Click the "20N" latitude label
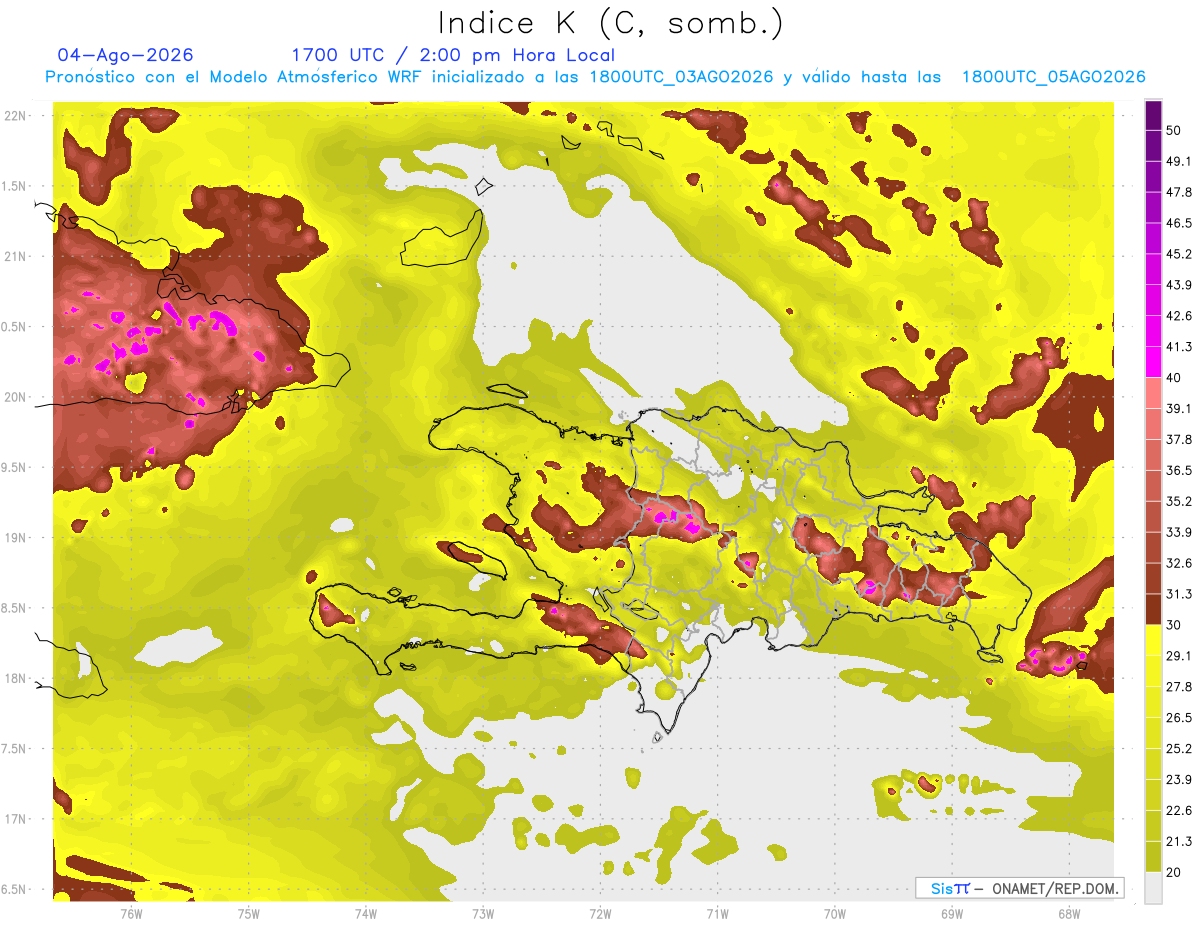Screen dimensions: 1200x927 tap(16, 397)
